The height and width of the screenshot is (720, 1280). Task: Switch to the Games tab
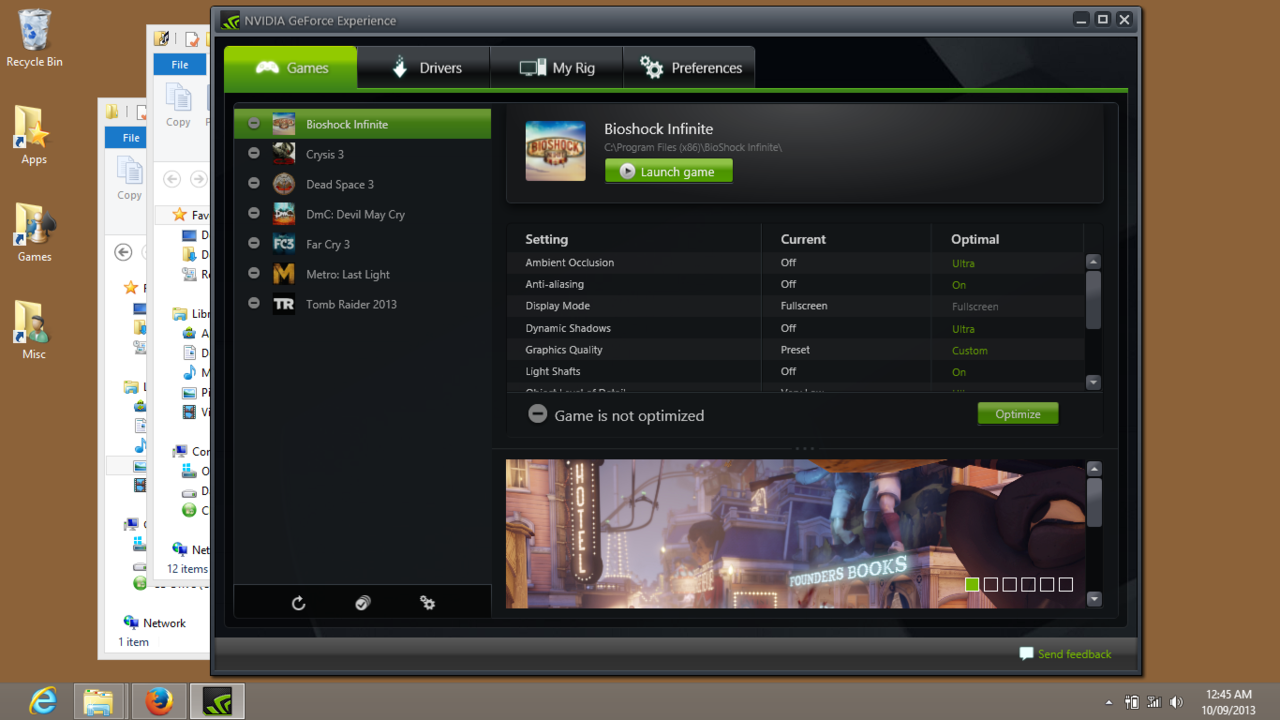[291, 68]
